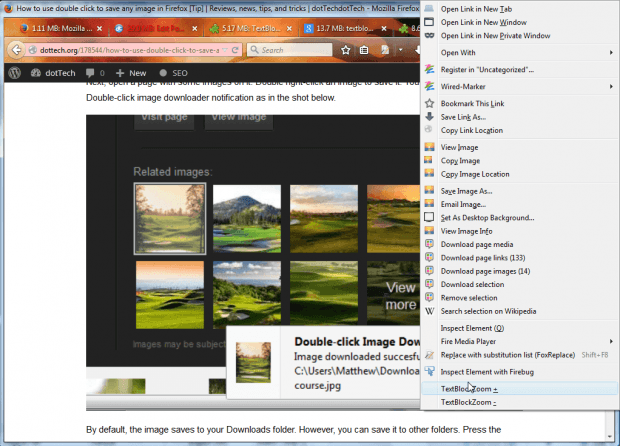620x446 pixels.
Task: Open the address bar history dropdown arrow
Action: pyautogui.click(x=225, y=50)
